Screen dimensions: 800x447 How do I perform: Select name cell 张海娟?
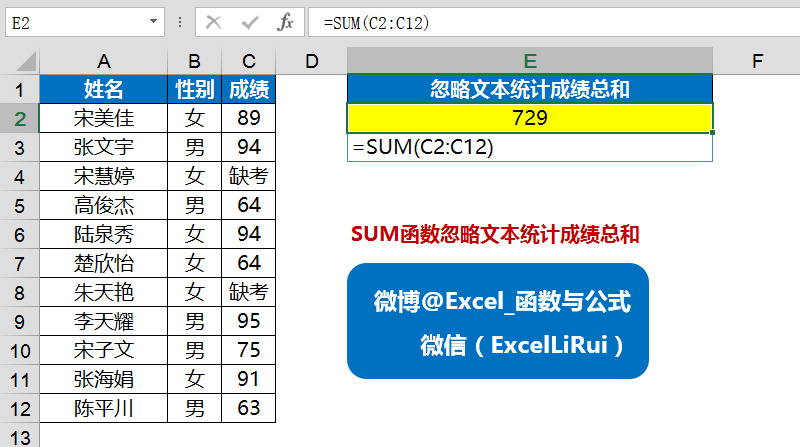(104, 379)
